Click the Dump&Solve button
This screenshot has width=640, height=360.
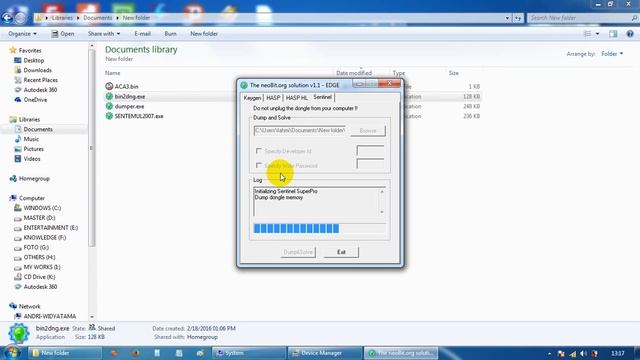[298, 252]
